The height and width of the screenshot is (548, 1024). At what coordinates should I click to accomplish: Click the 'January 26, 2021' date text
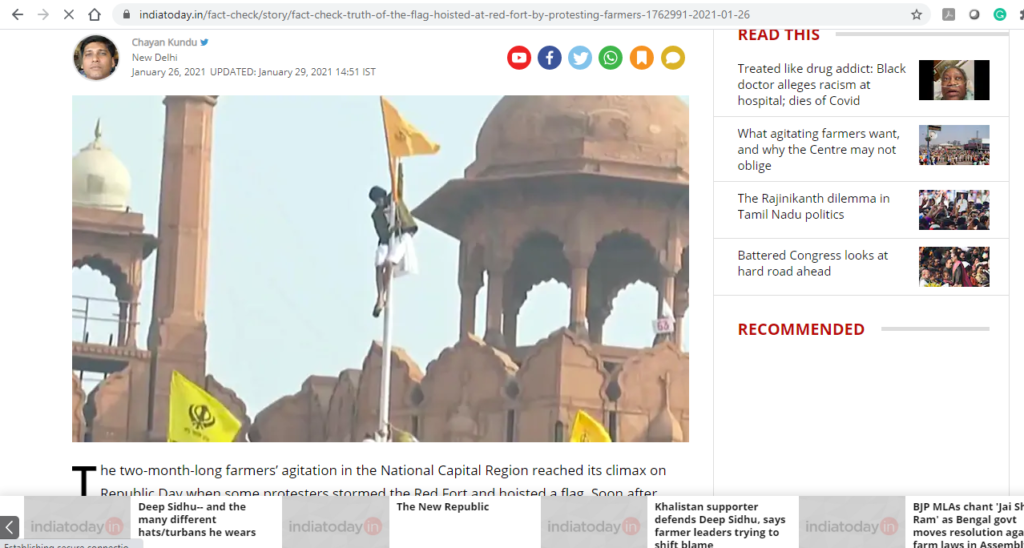[168, 72]
